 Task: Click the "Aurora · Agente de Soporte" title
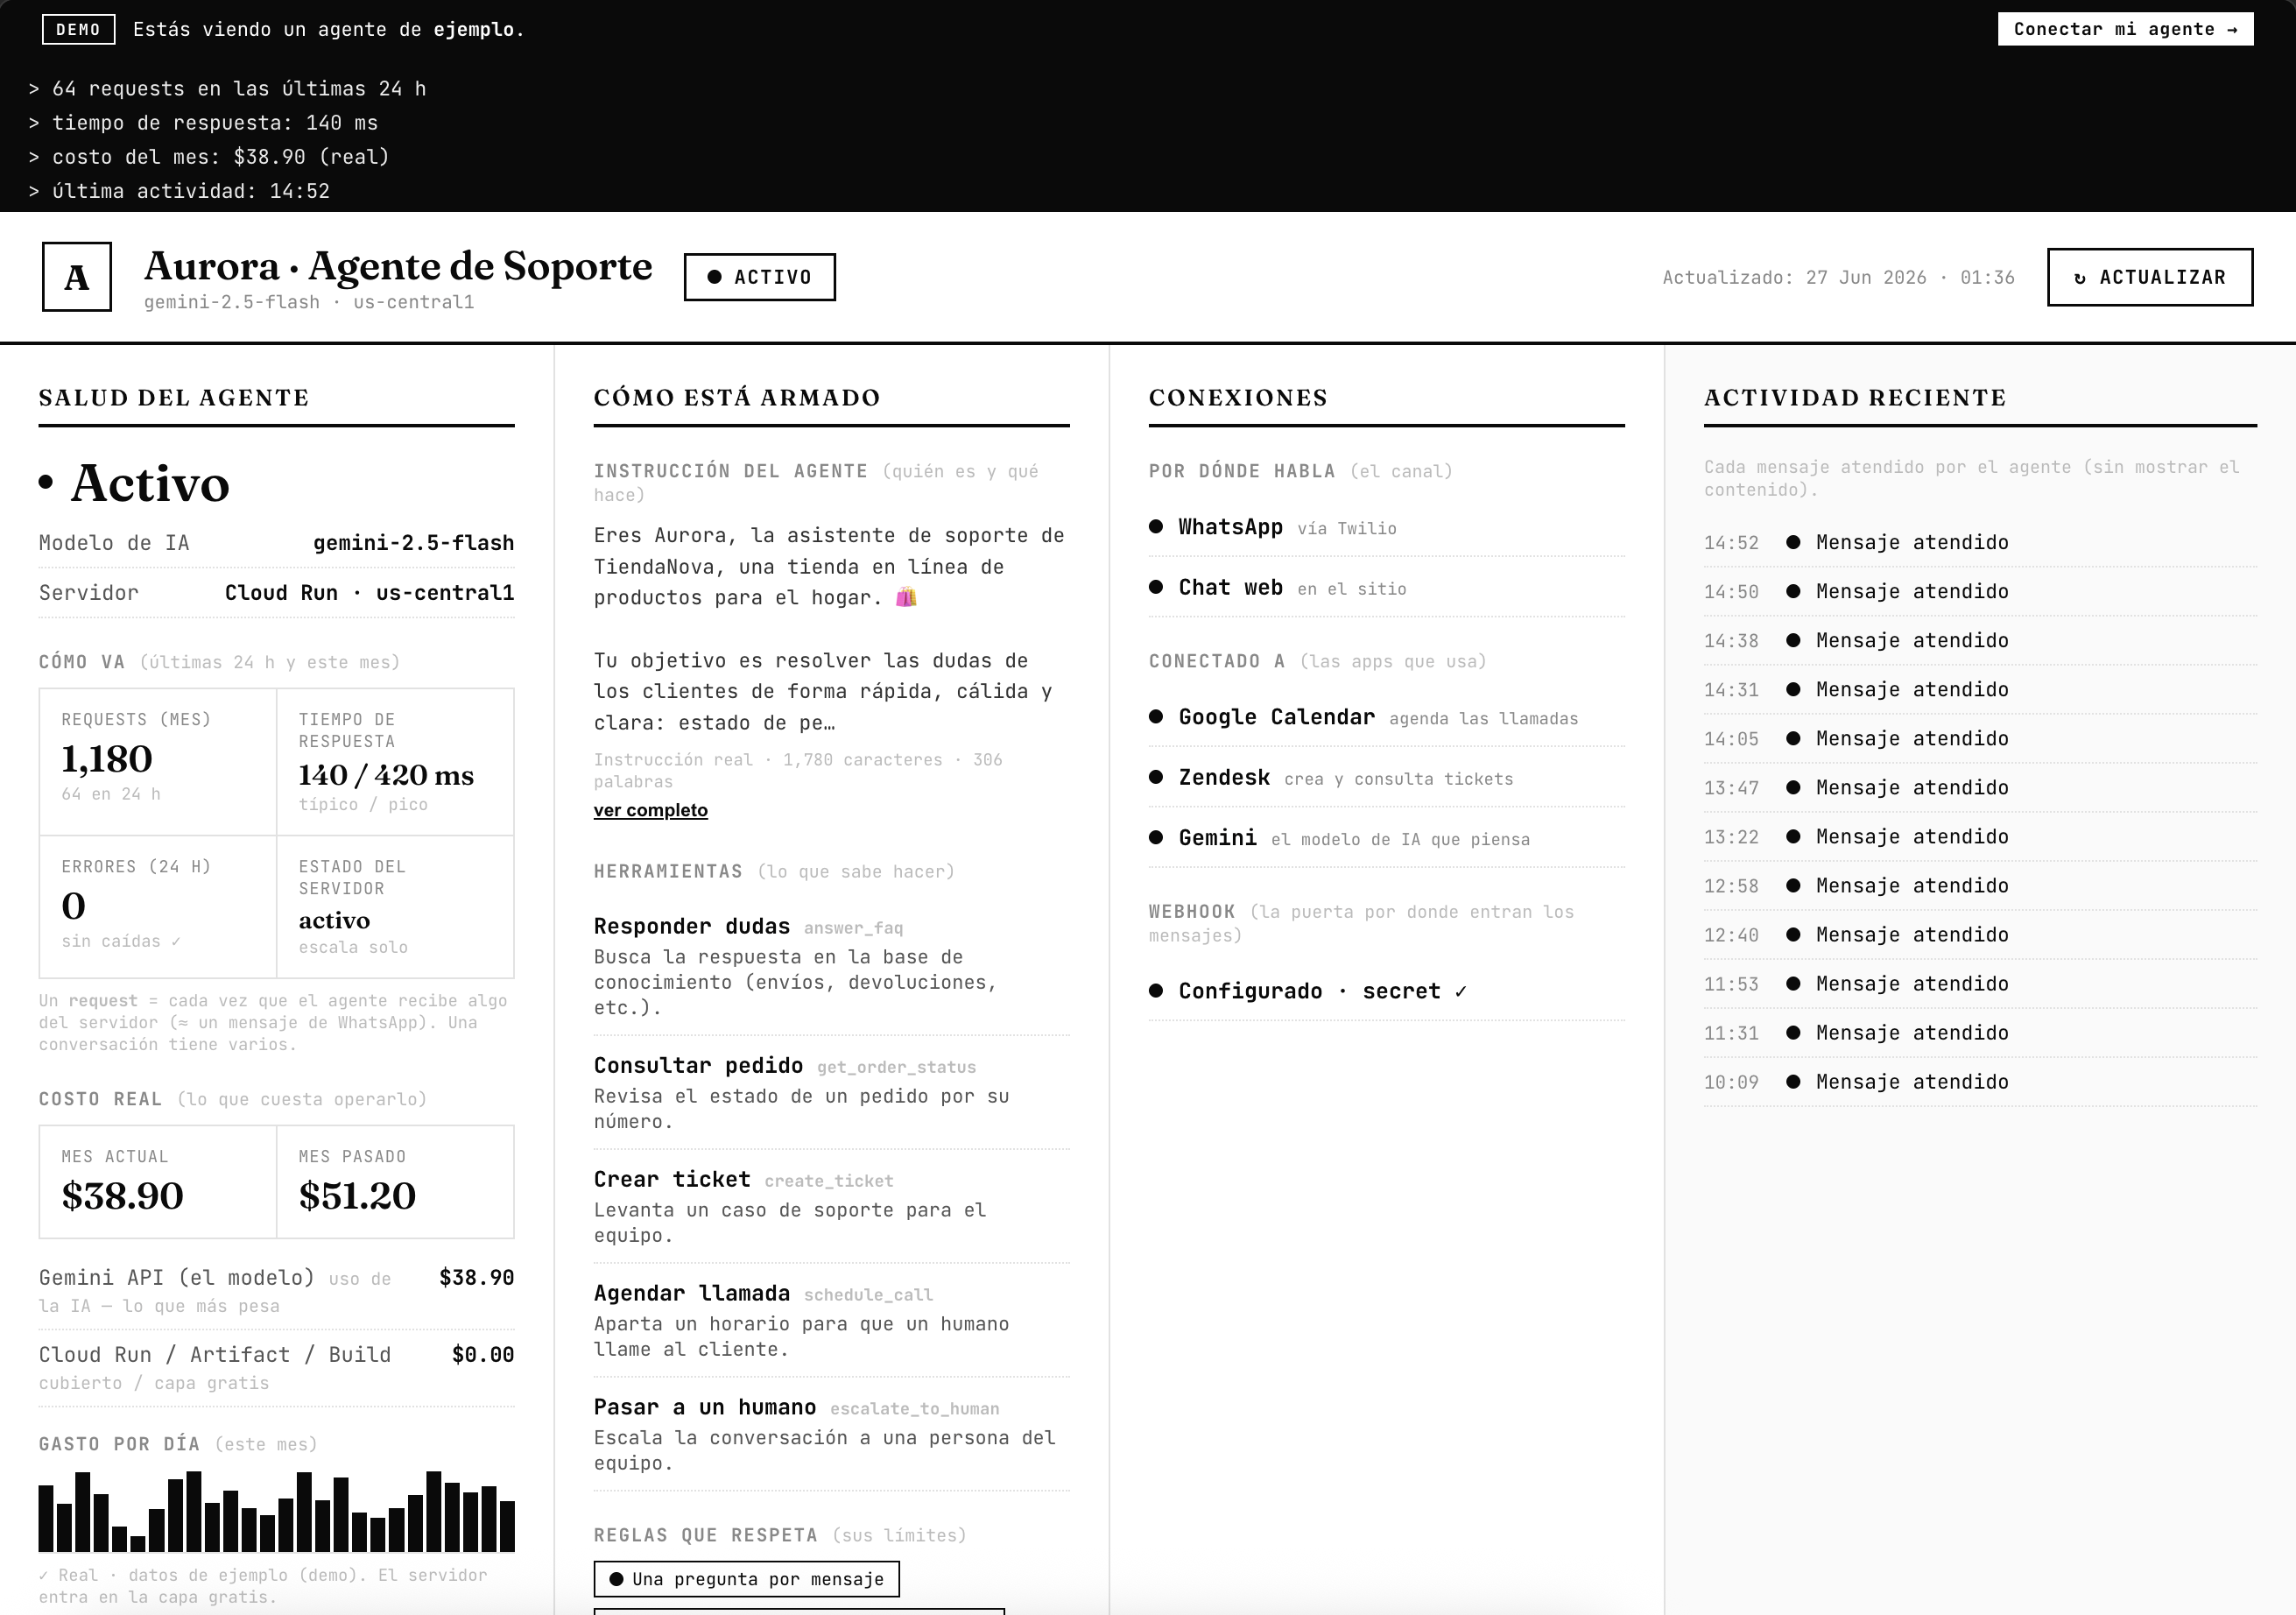(398, 266)
